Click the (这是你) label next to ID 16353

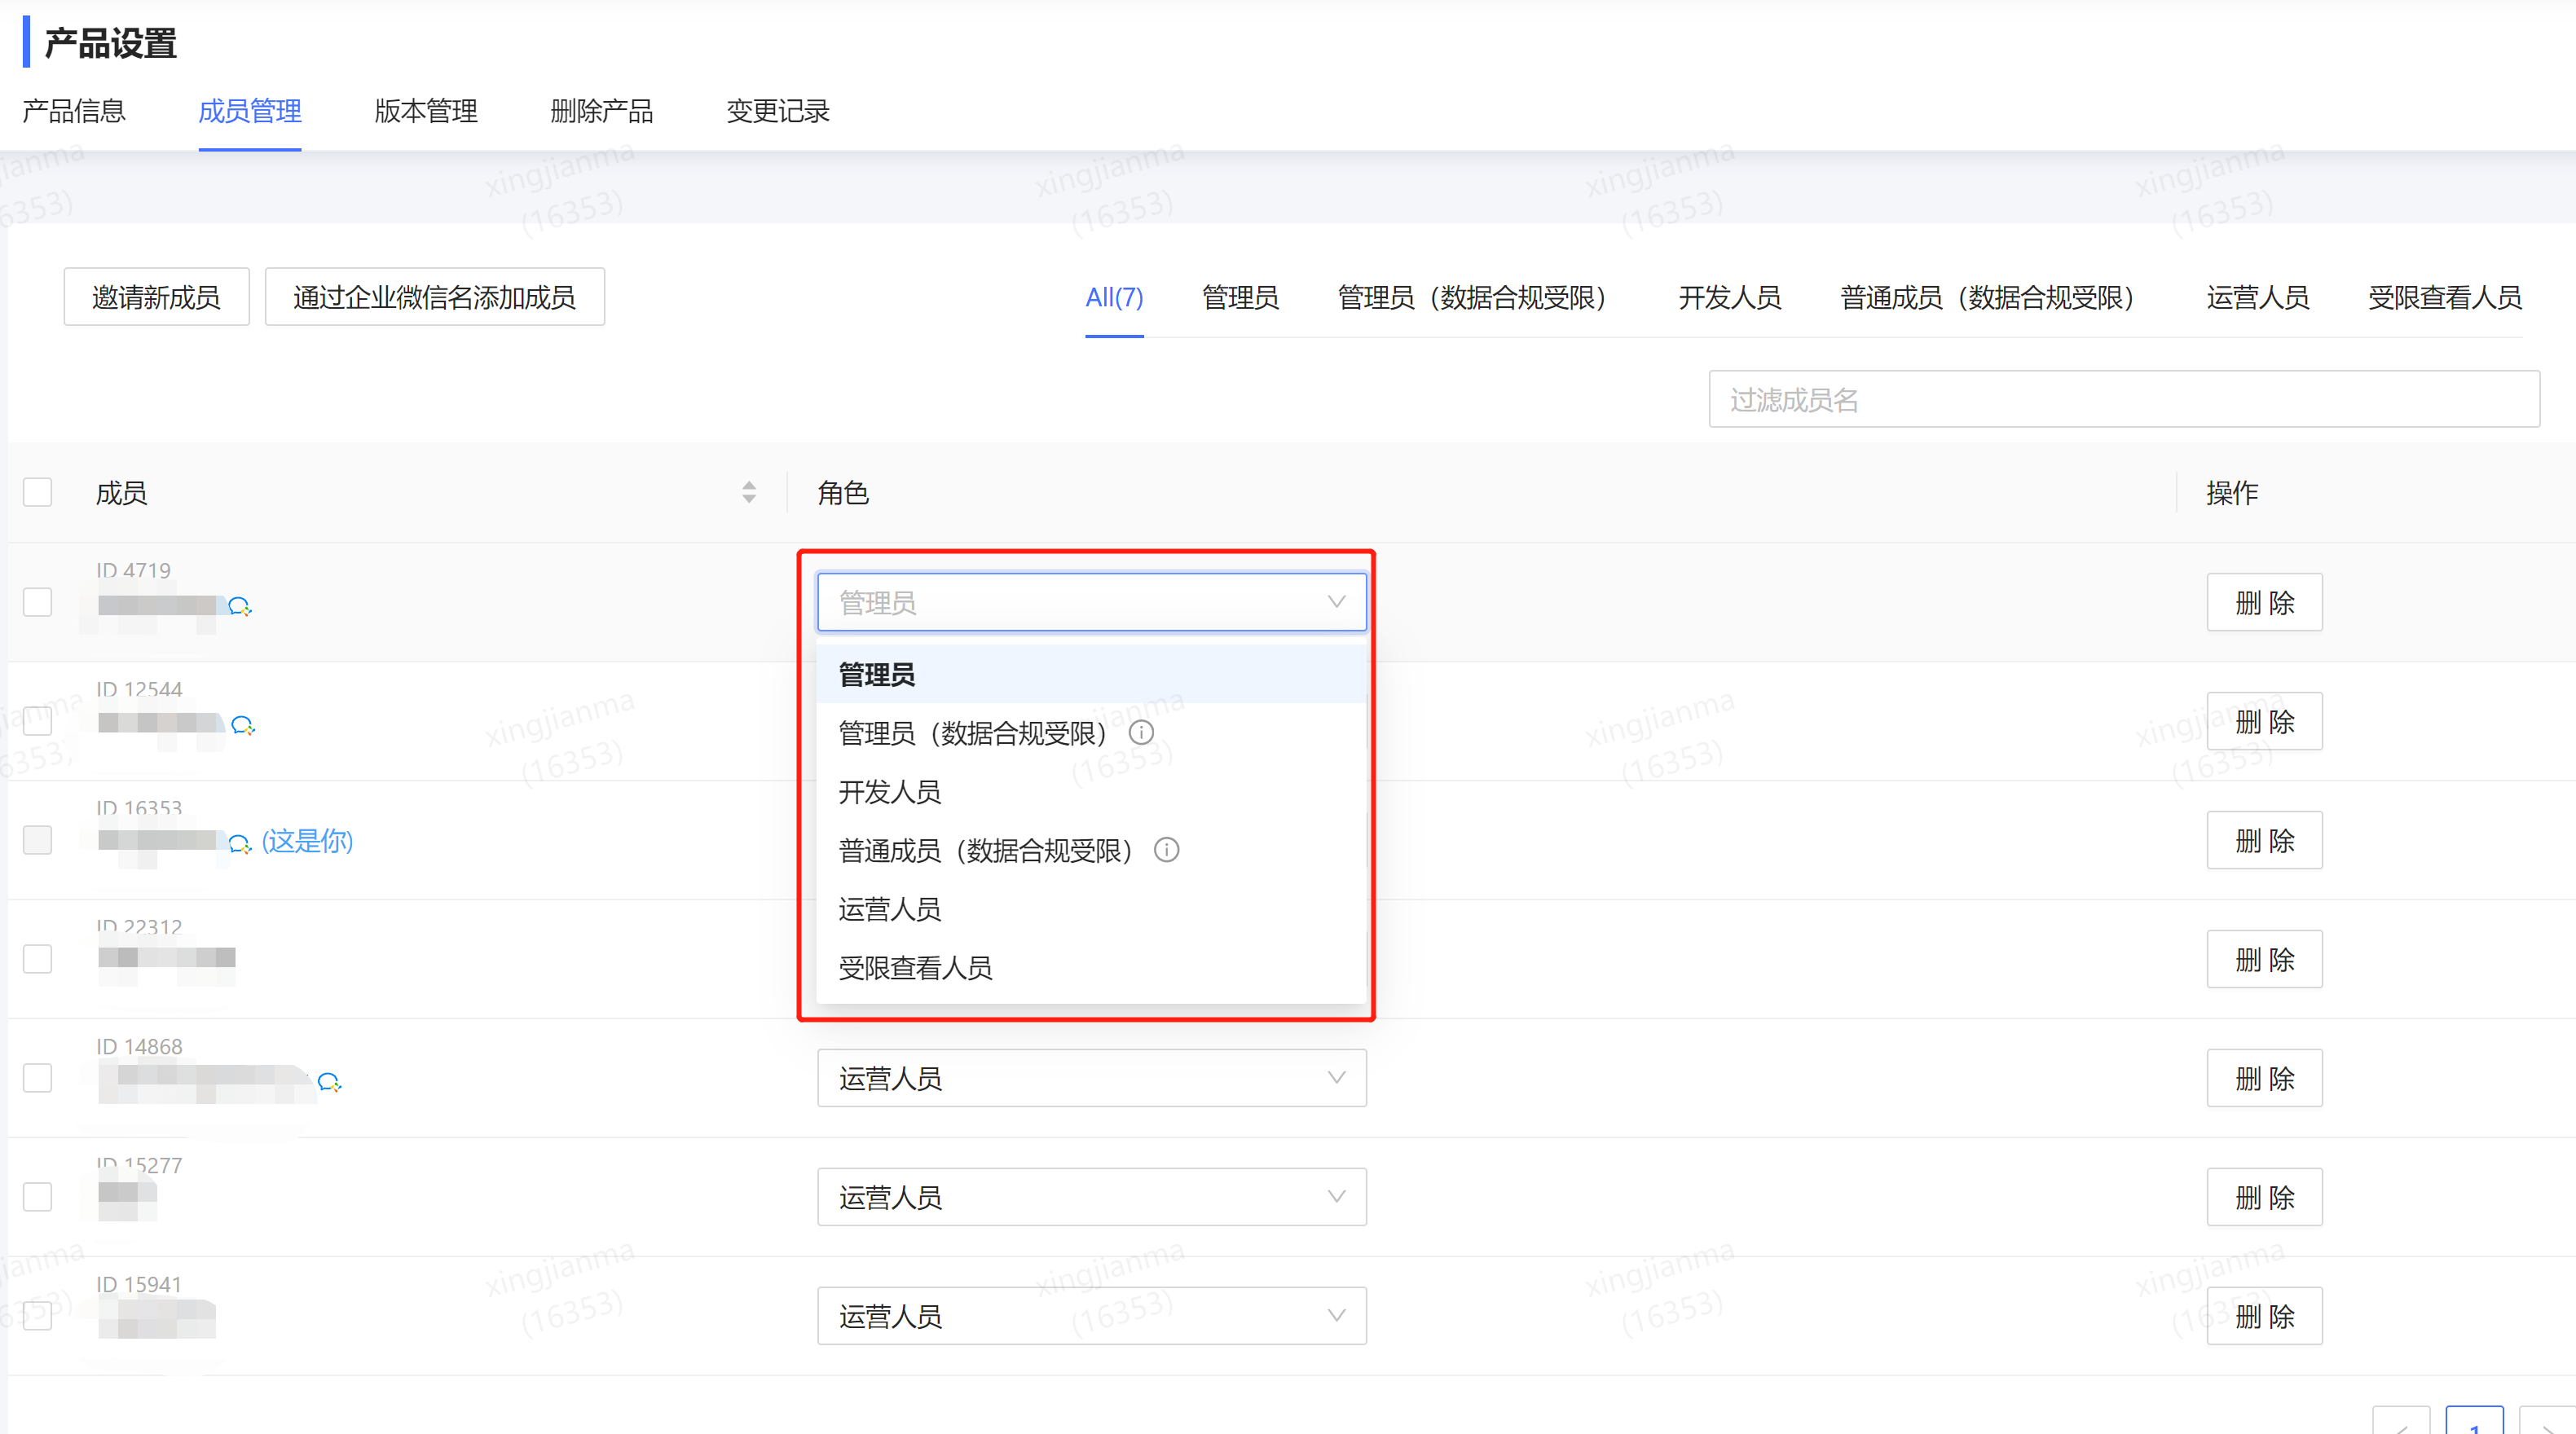(x=307, y=841)
